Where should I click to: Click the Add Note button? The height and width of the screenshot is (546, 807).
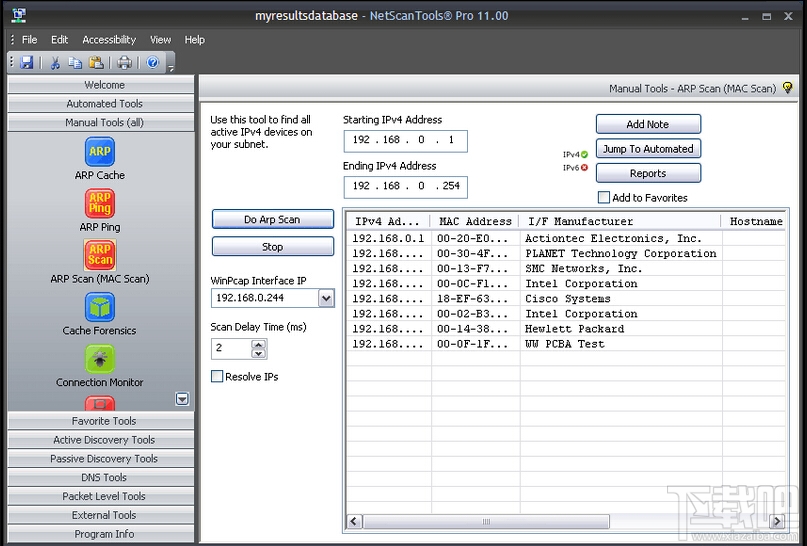coord(648,124)
